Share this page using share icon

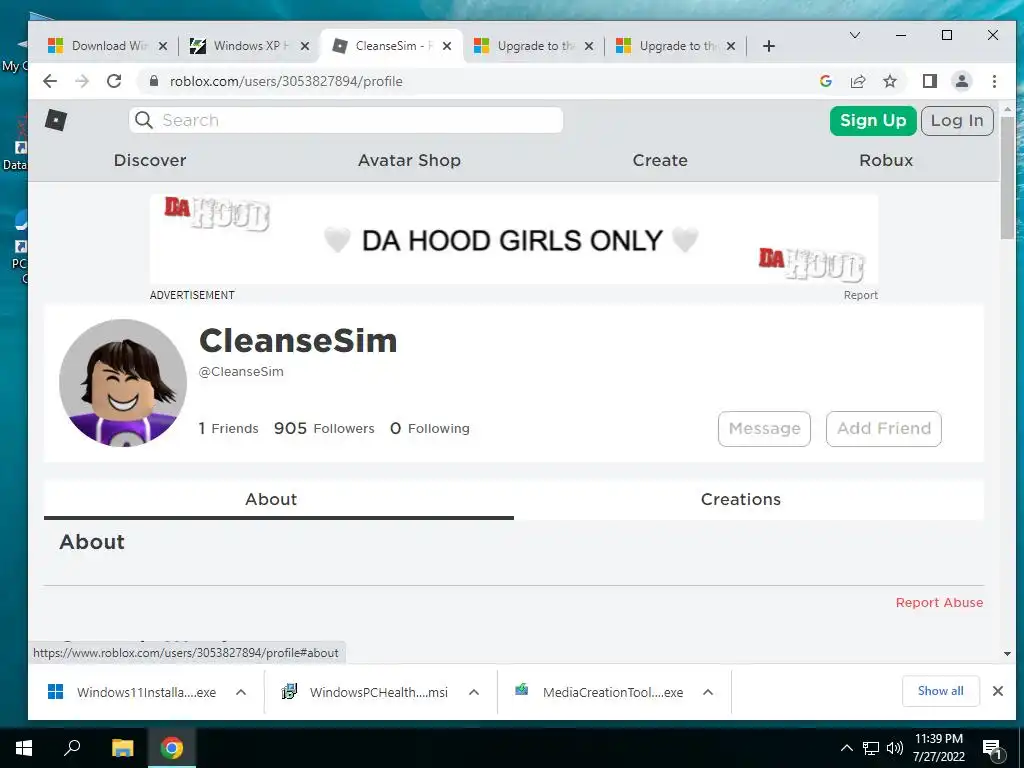[x=857, y=81]
